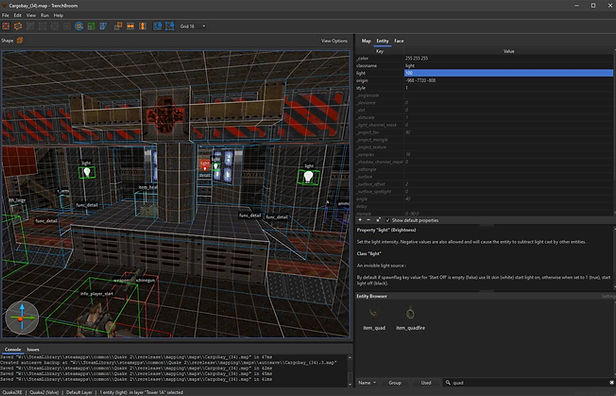The image size is (616, 396).
Task: Toggle the Used filter in Entity Browser
Action: 426,383
